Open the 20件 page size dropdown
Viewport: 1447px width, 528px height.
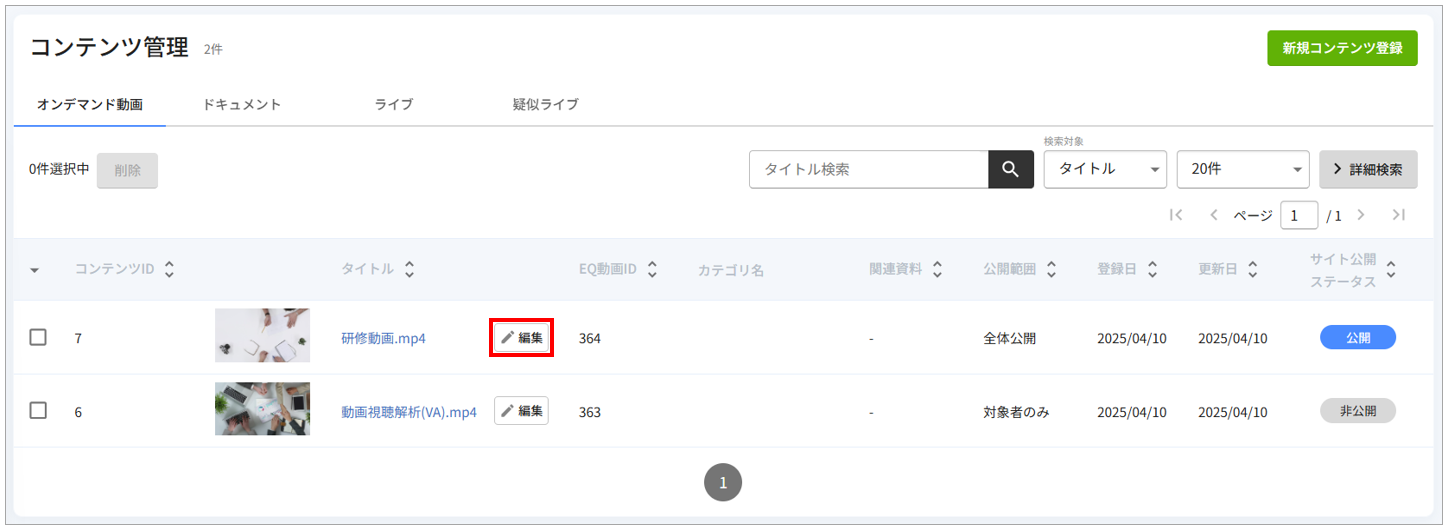click(x=1243, y=169)
